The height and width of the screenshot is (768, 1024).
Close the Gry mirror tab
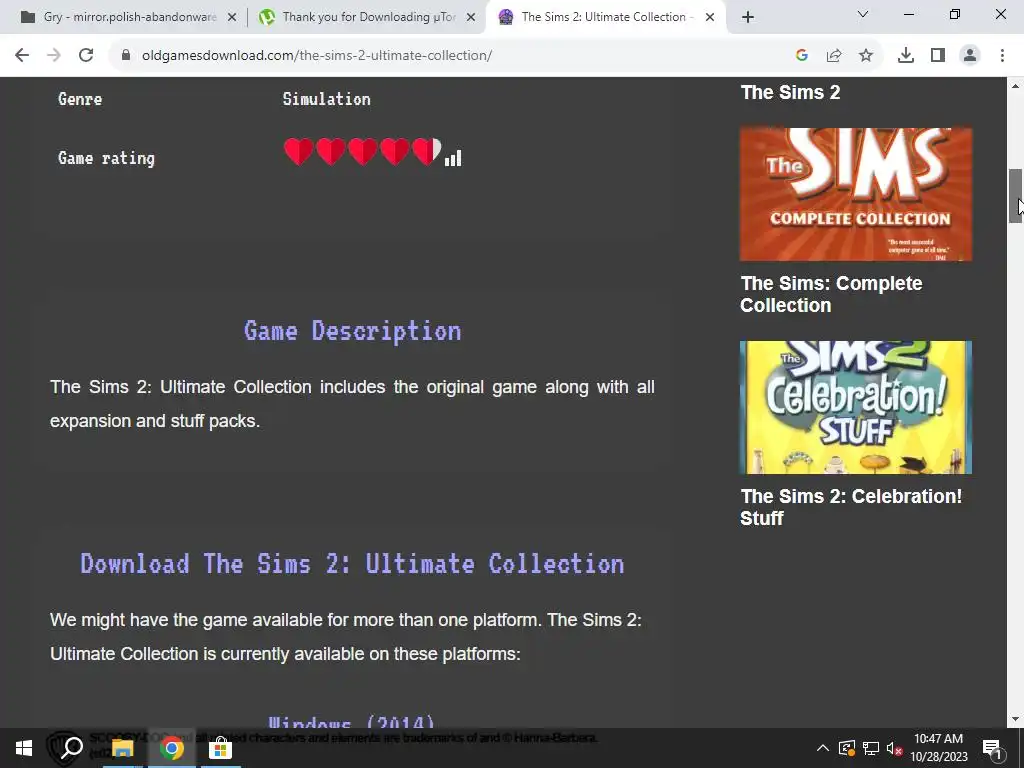(232, 18)
